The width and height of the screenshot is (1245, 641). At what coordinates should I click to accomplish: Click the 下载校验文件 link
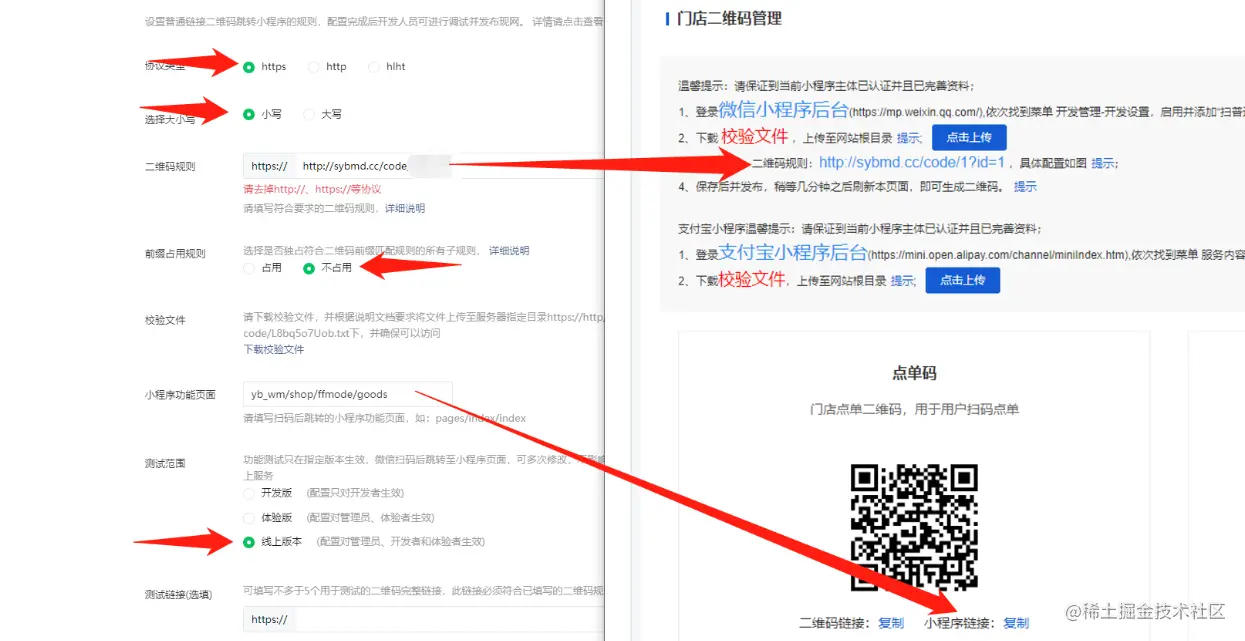tap(274, 350)
